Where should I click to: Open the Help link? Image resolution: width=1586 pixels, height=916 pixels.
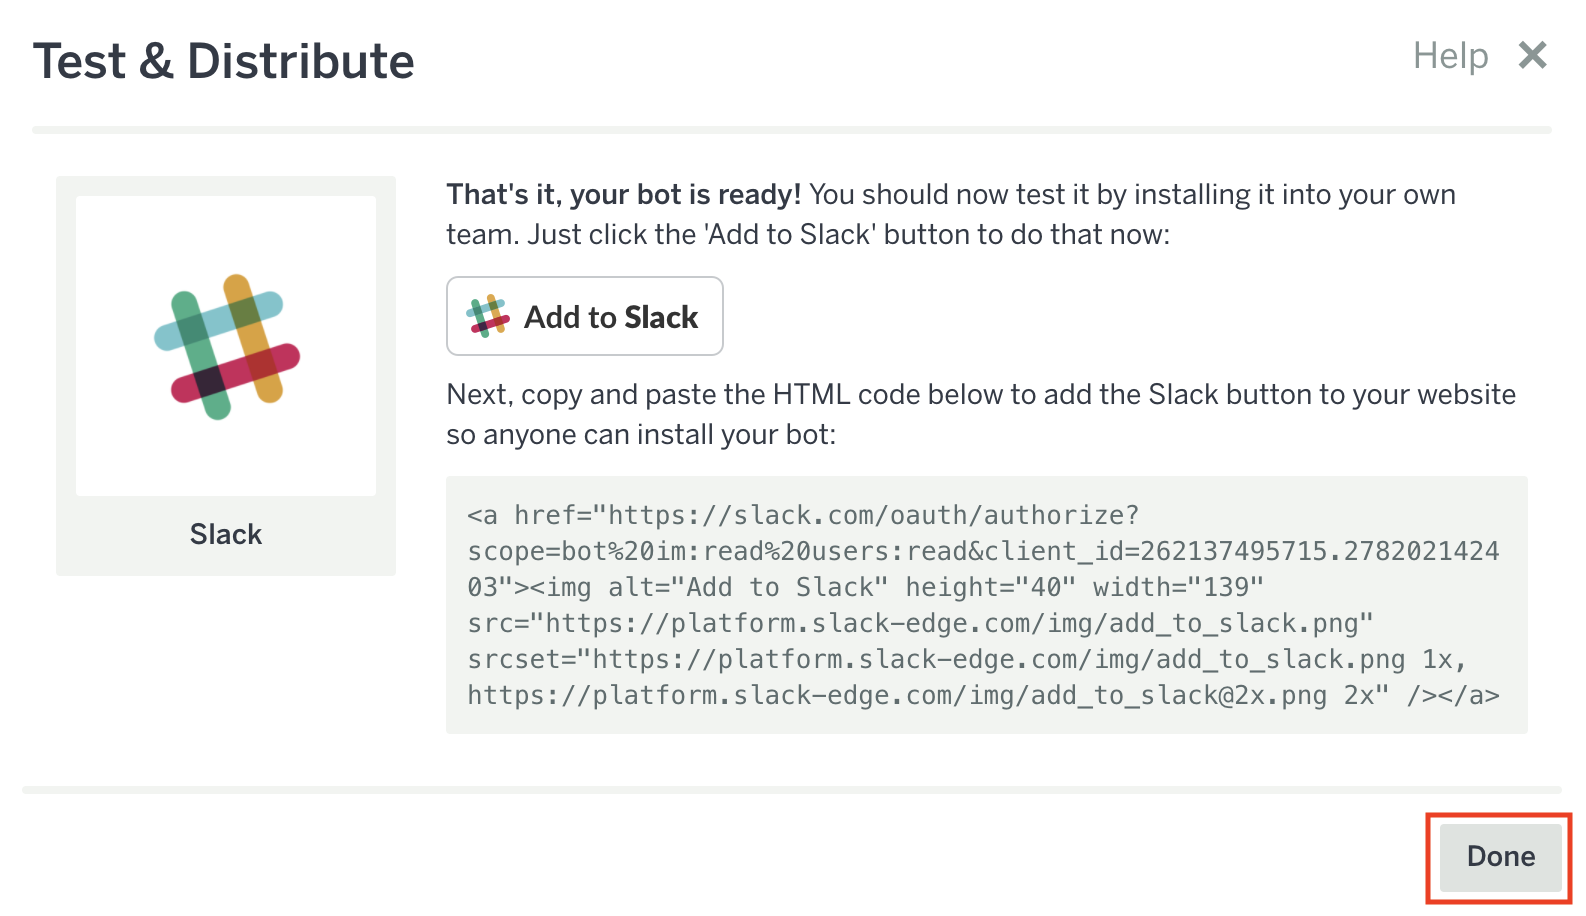(1449, 56)
